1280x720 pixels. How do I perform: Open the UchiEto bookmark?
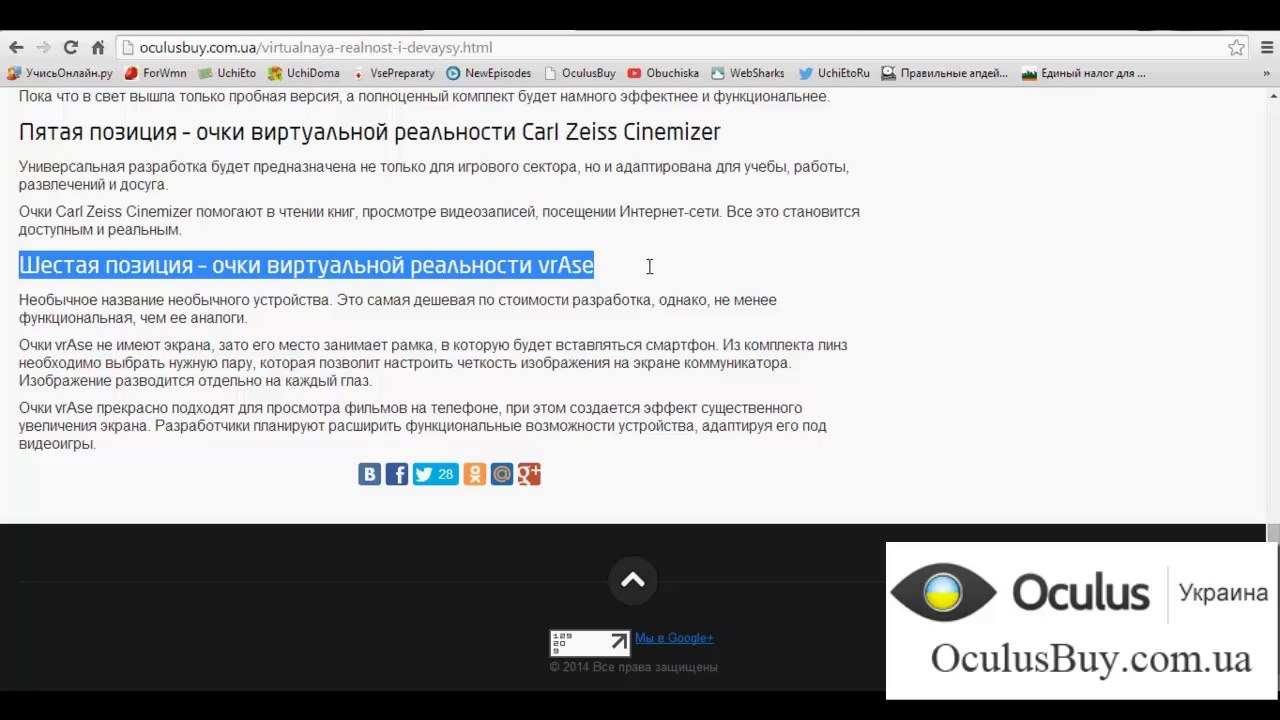tap(227, 73)
